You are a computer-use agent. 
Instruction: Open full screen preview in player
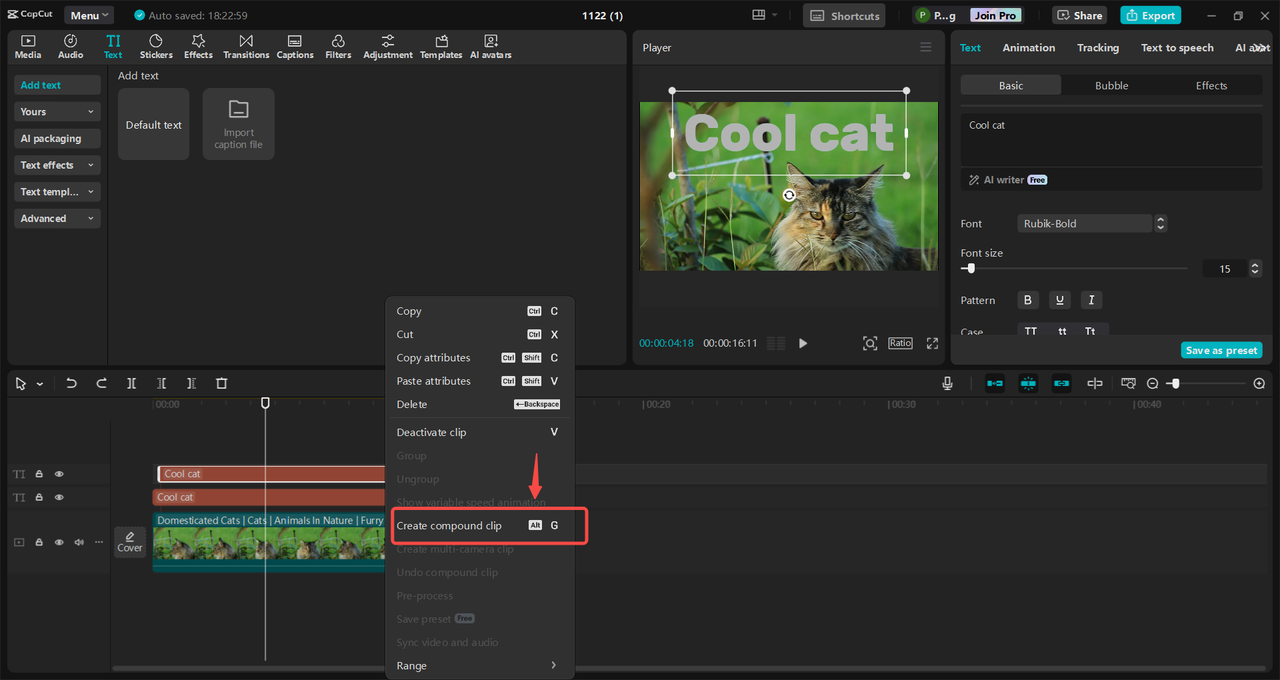pyautogui.click(x=932, y=343)
